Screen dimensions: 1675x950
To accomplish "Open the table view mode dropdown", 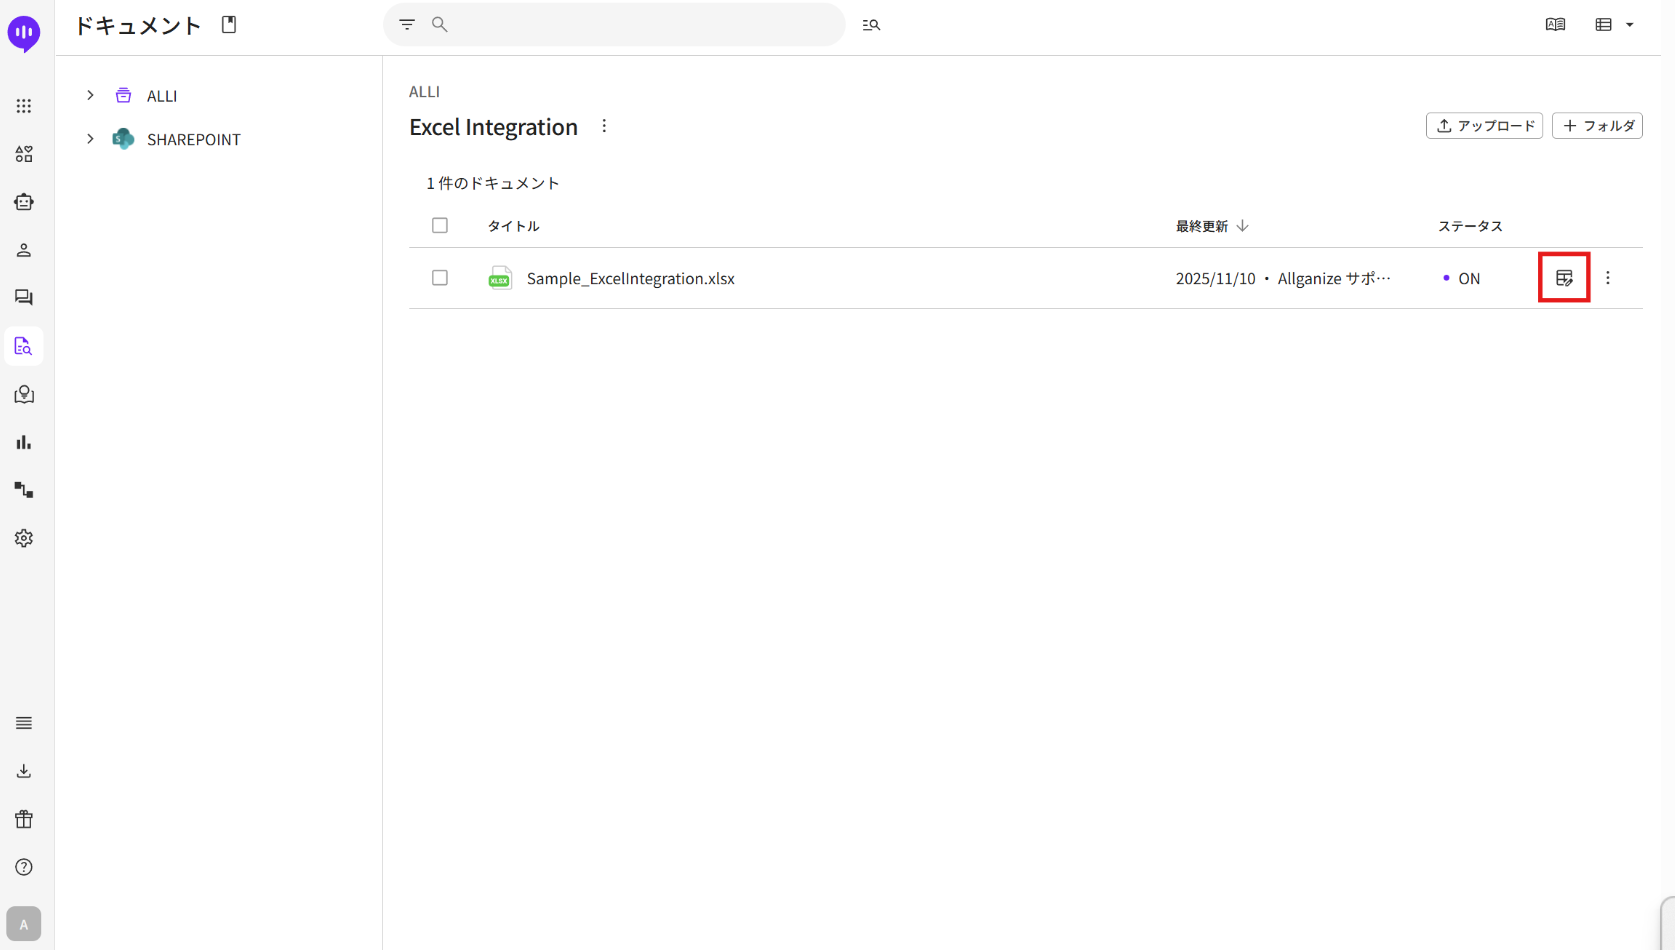I will click(1614, 25).
